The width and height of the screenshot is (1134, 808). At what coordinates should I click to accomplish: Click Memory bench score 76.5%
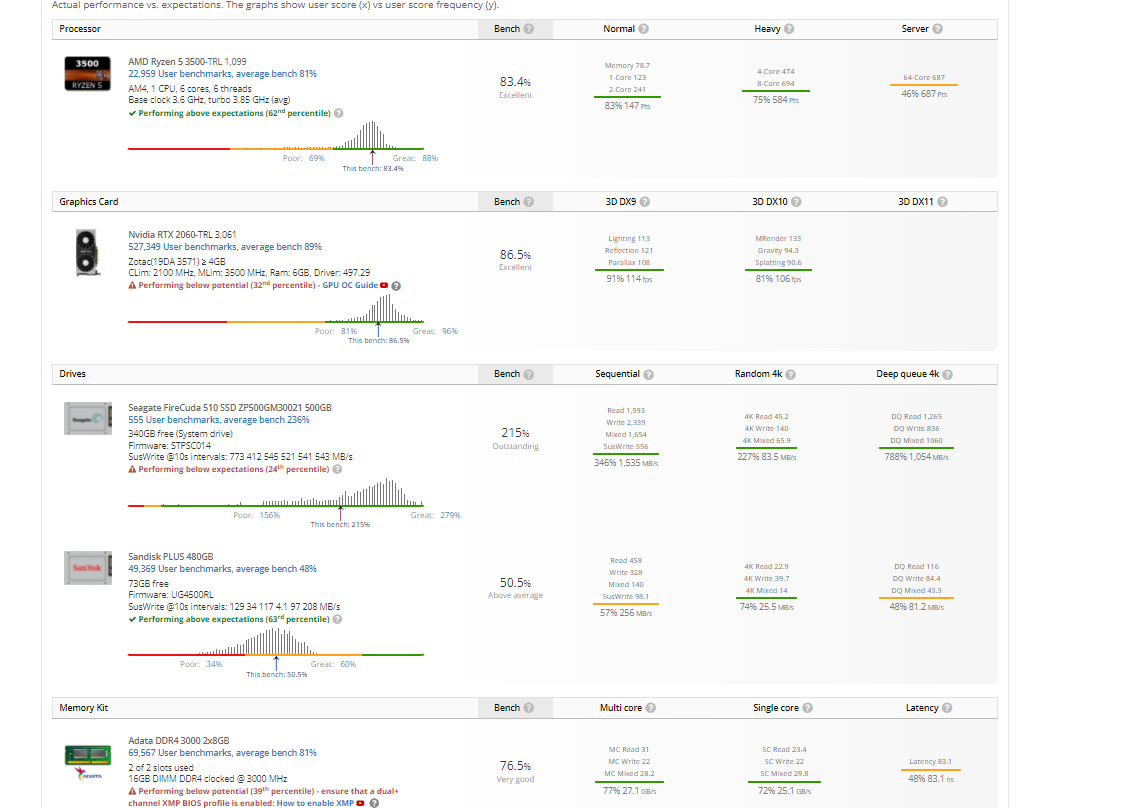[515, 765]
